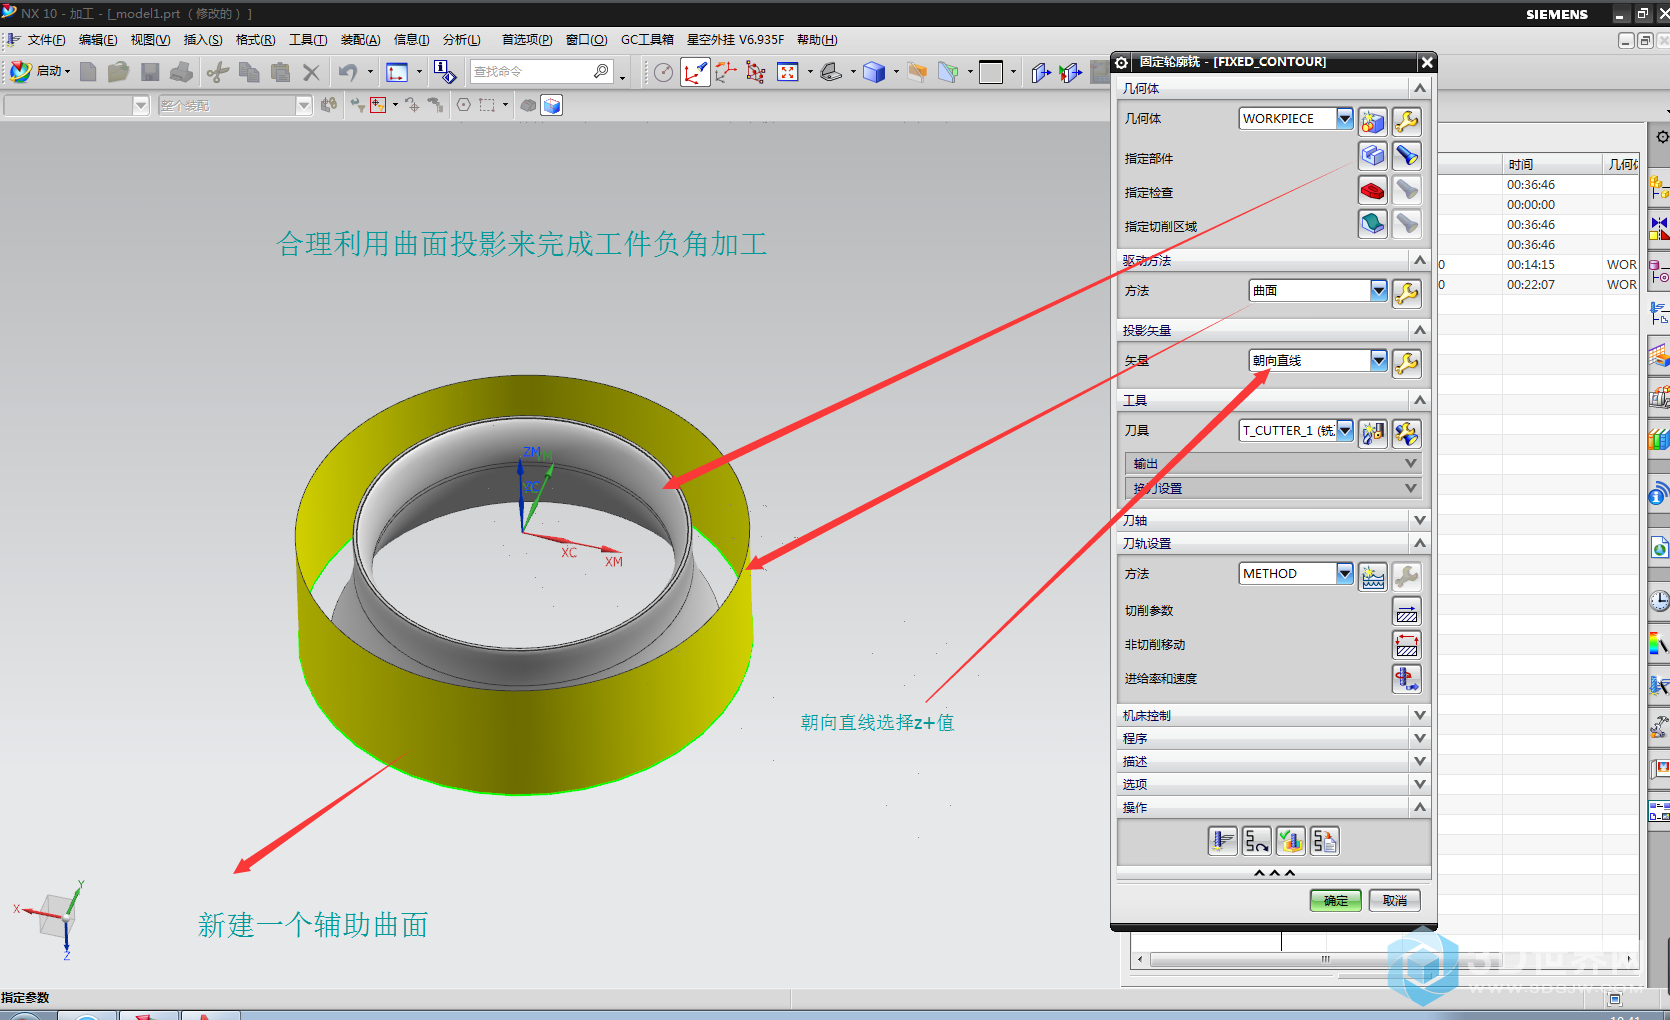Screen dimensions: 1670x1020
Task: Click the Open file folder icon
Action: pyautogui.click(x=118, y=72)
